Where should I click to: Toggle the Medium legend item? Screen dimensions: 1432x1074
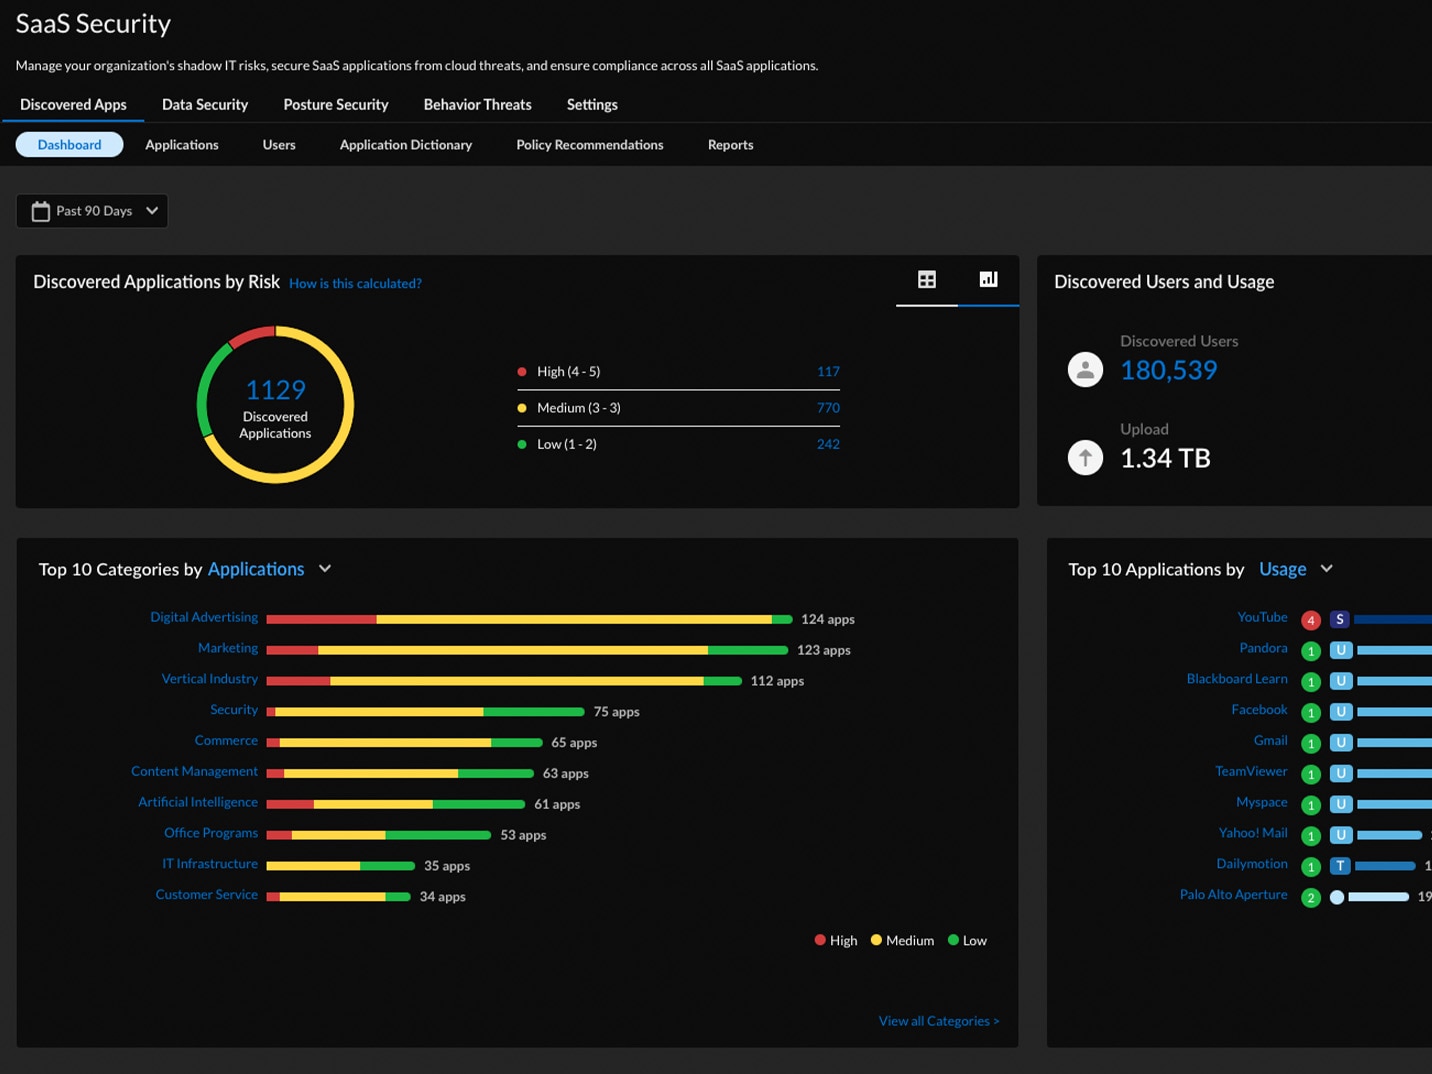click(x=901, y=940)
